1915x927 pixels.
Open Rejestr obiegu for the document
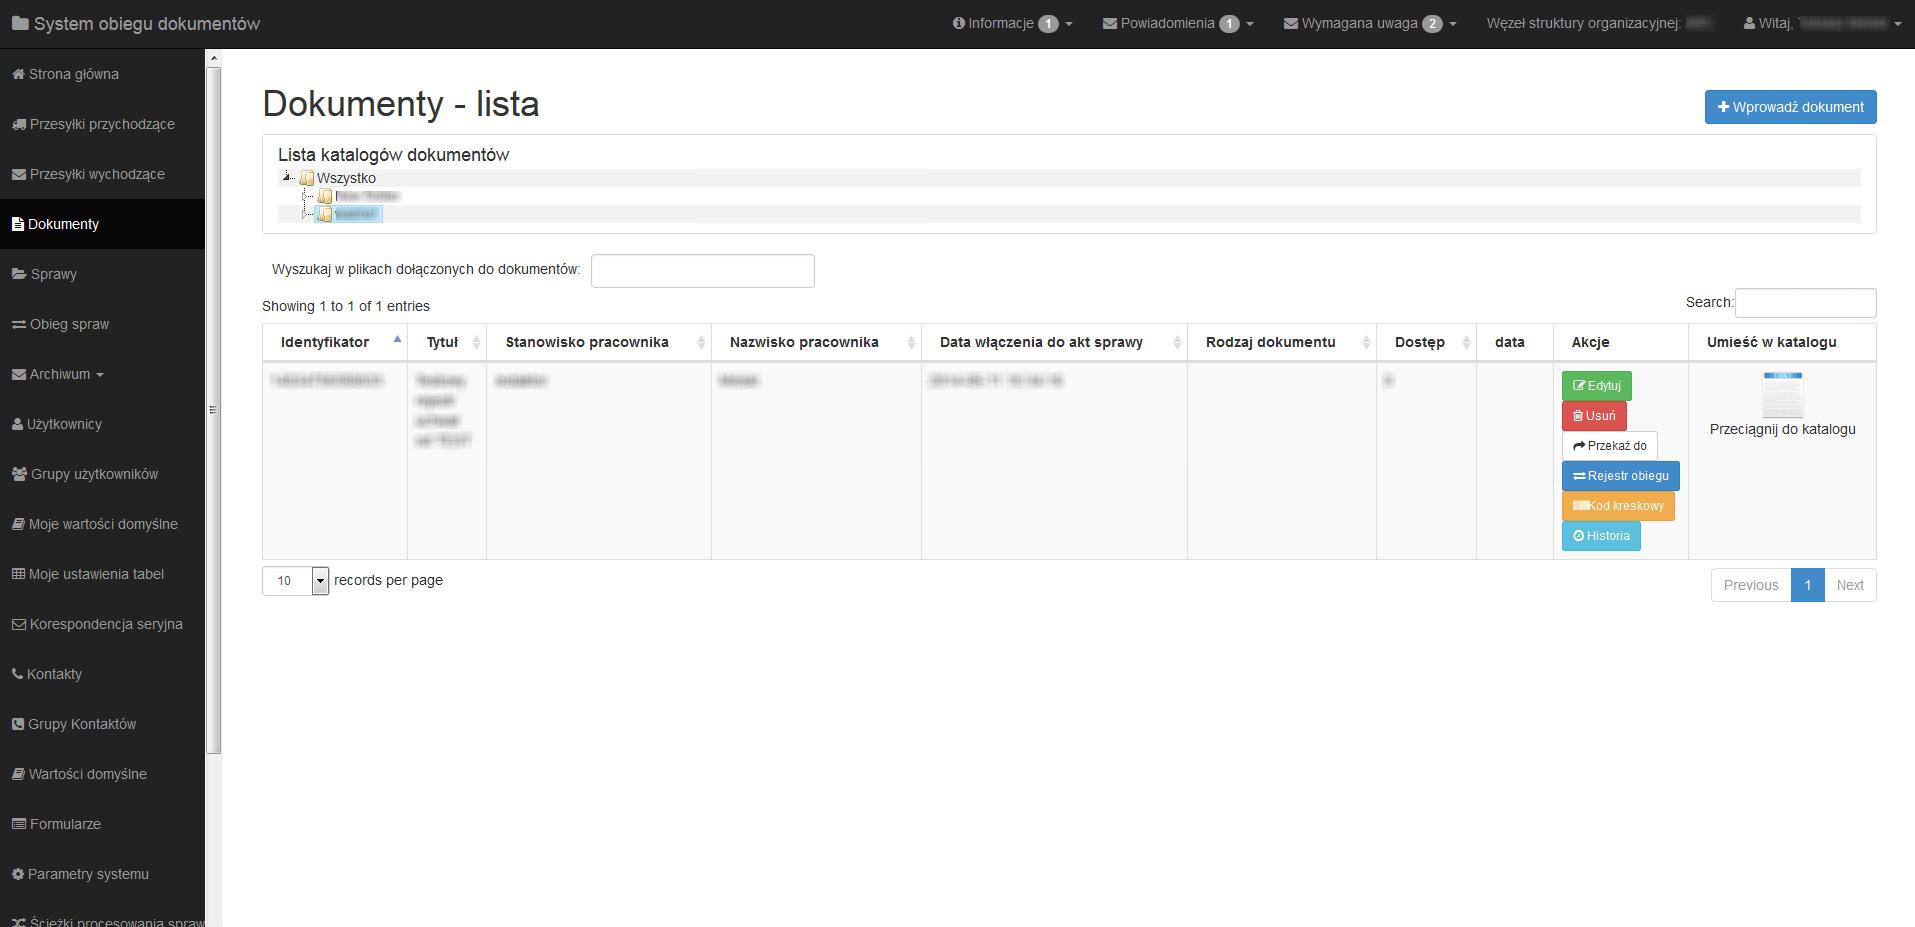pyautogui.click(x=1620, y=476)
